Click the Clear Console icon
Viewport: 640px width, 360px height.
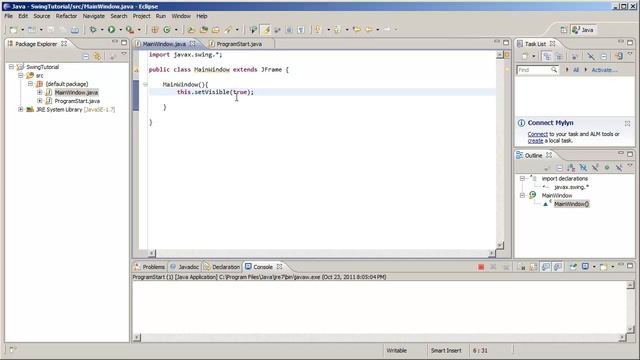click(522, 267)
